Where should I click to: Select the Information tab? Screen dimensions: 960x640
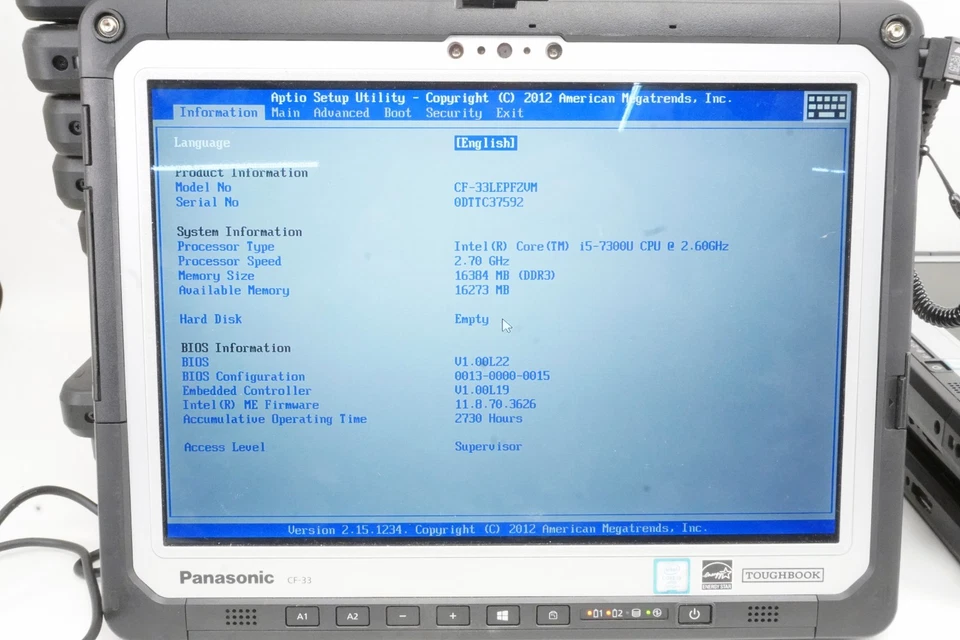coord(219,112)
